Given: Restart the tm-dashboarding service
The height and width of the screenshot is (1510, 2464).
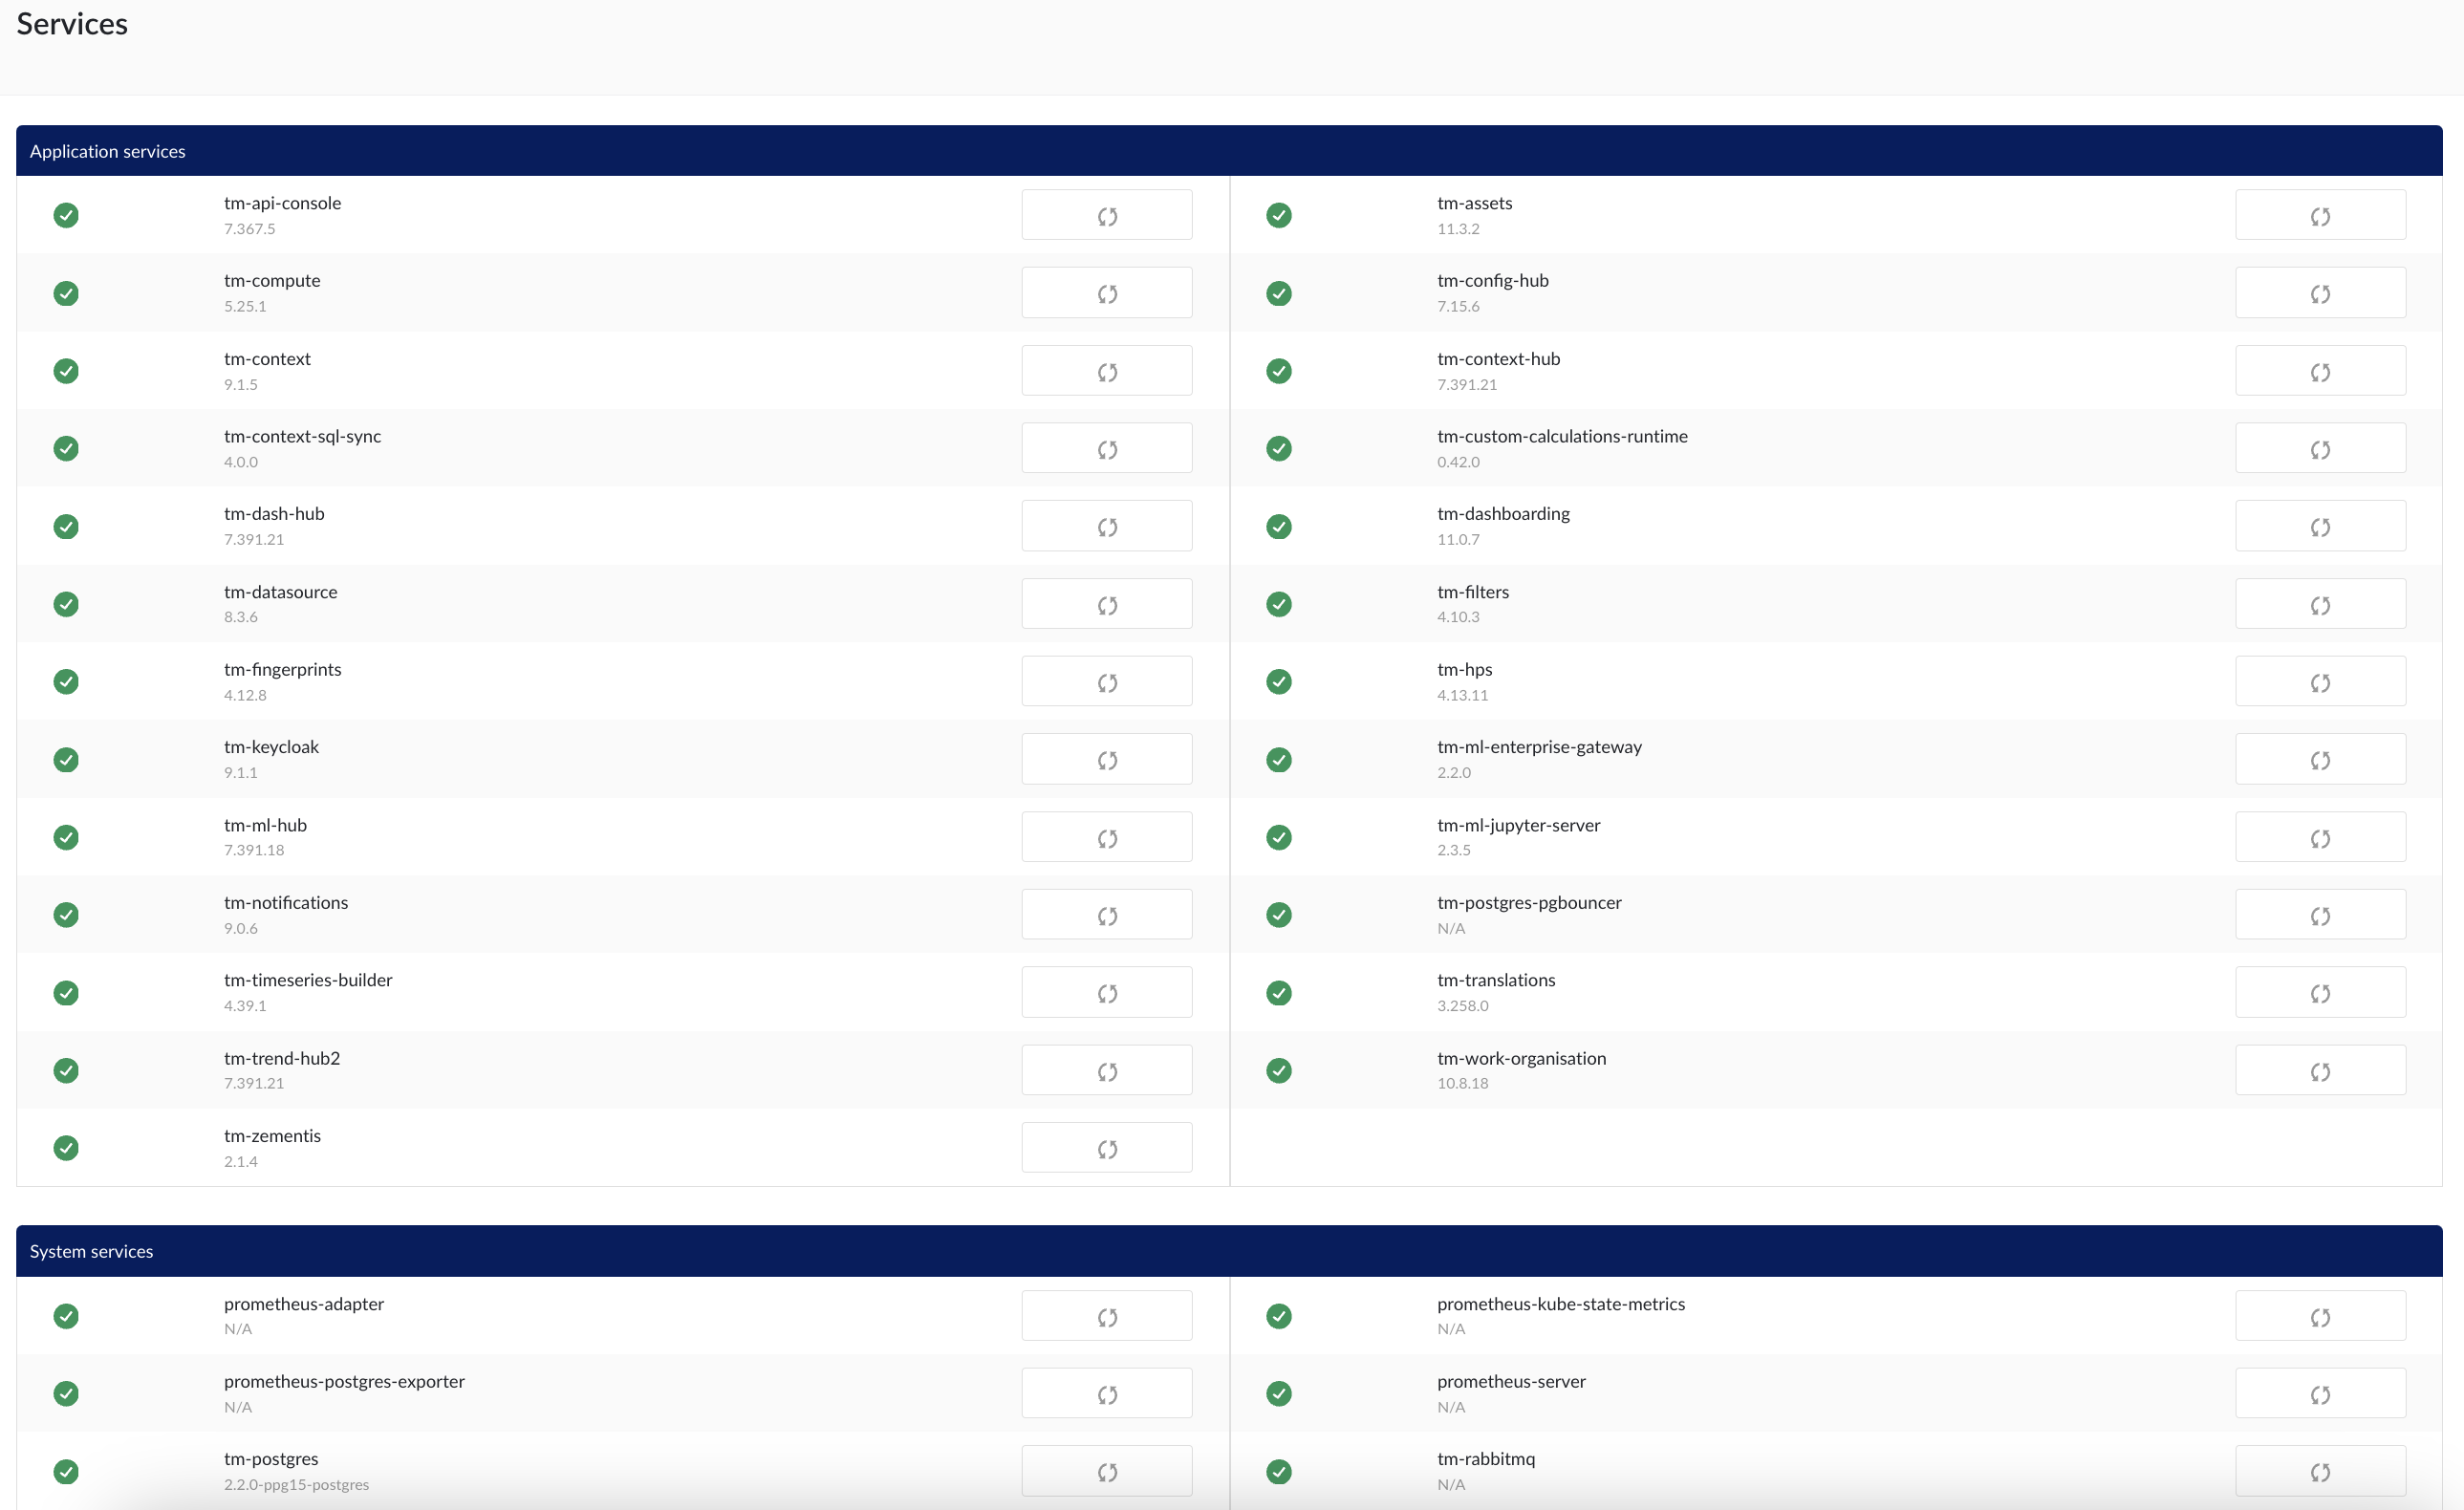Looking at the screenshot, I should tap(2320, 526).
